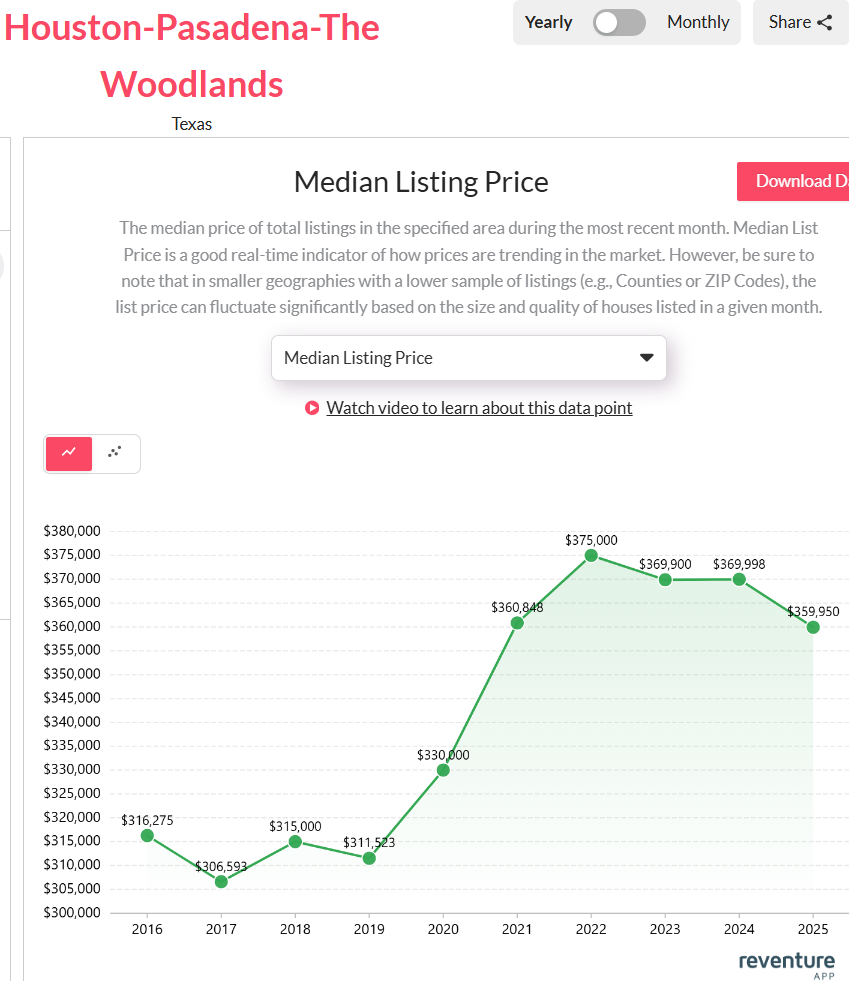Click the dropdown chevron on the metric selector
Image resolution: width=849 pixels, height=981 pixels.
pos(646,357)
